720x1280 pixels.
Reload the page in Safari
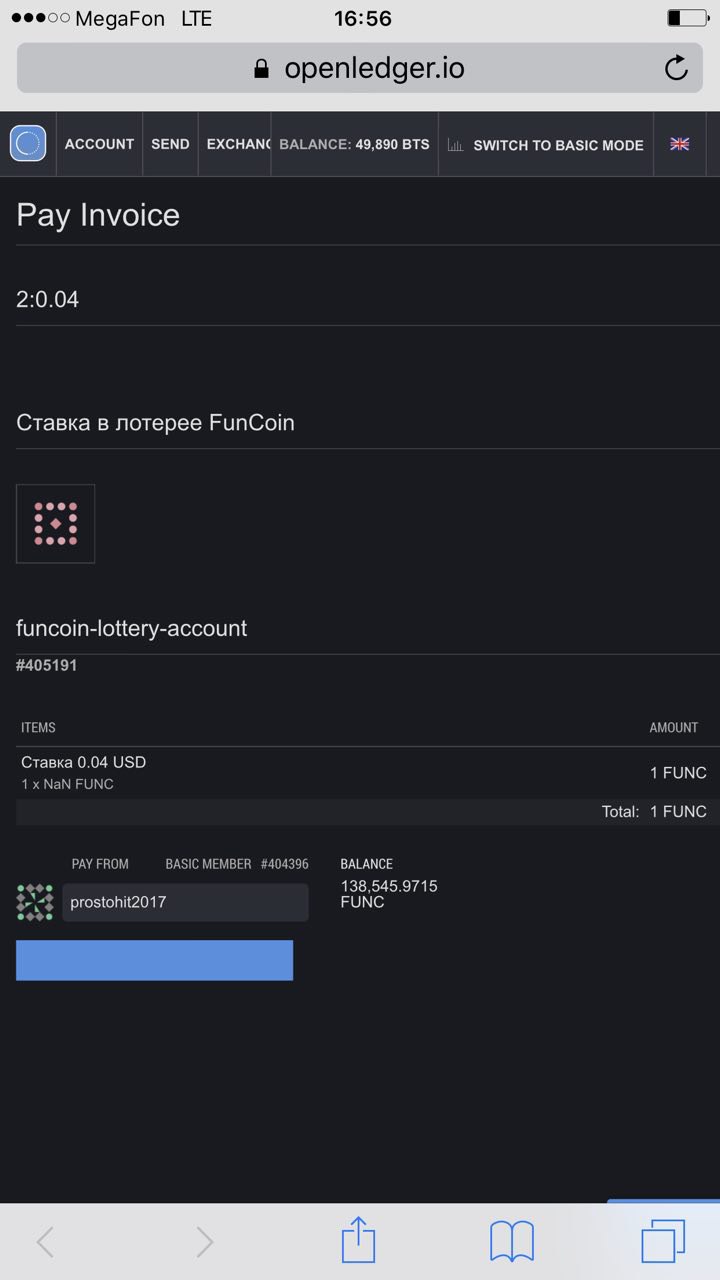[676, 68]
